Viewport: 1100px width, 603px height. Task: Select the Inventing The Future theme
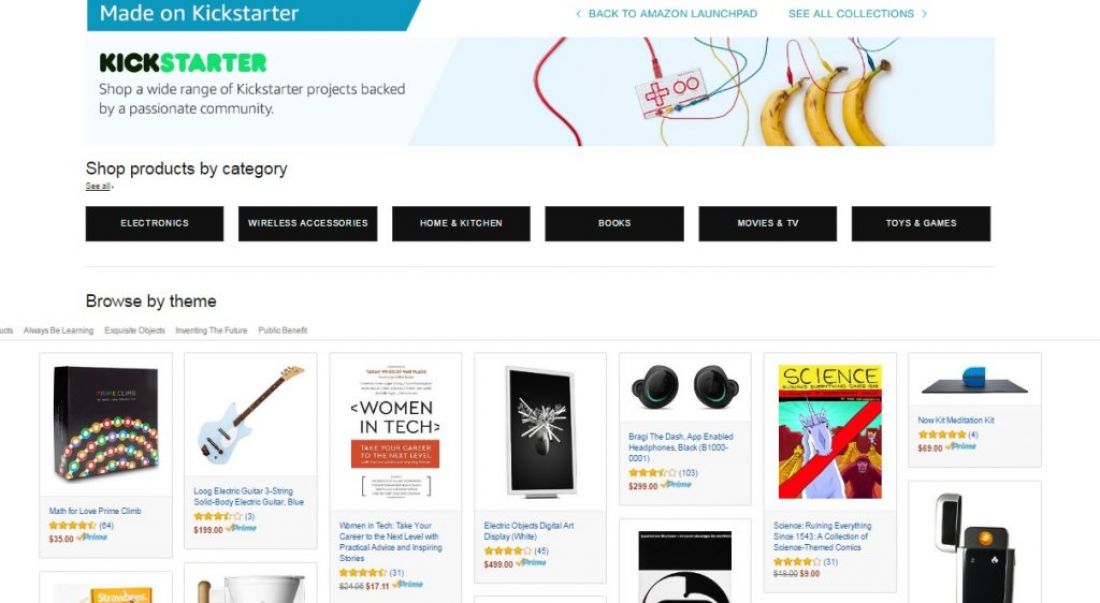coord(211,330)
